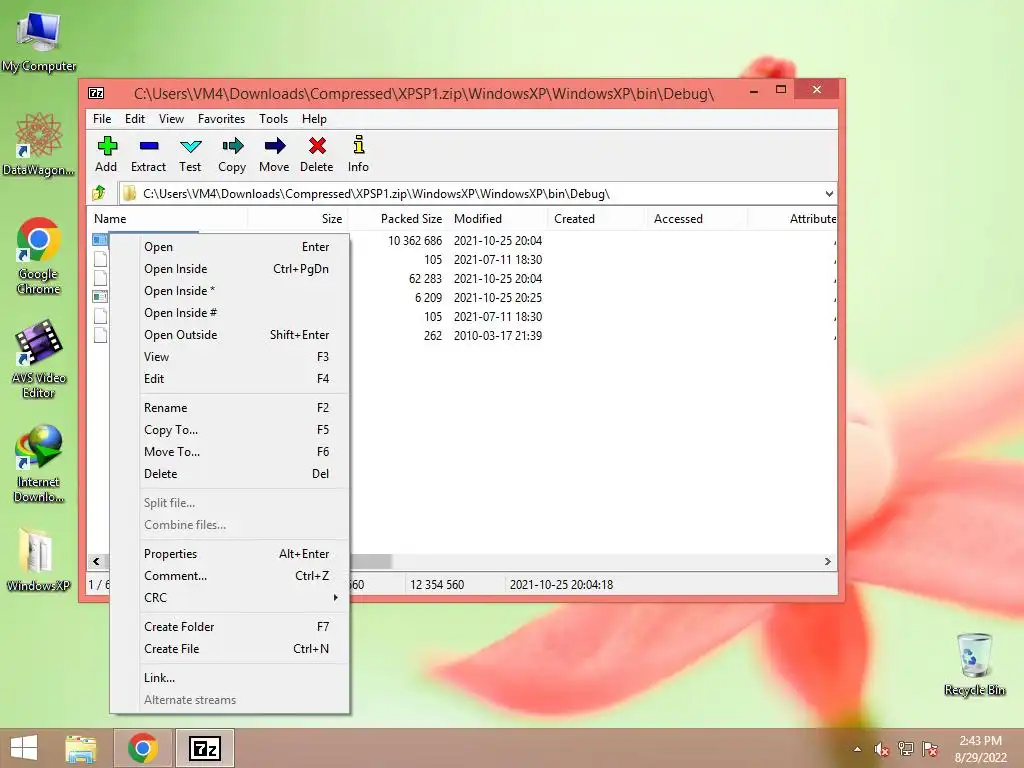
Task: Open Recycle Bin desktop icon
Action: 974,664
